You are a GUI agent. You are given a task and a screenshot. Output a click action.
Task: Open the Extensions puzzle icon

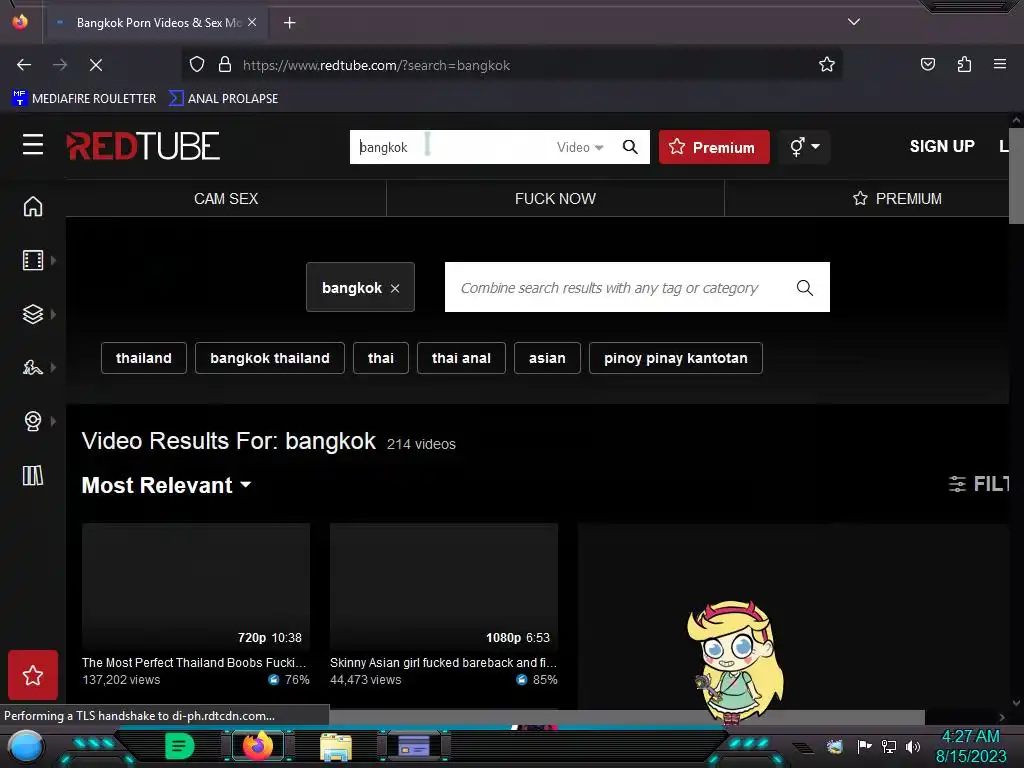coord(964,64)
